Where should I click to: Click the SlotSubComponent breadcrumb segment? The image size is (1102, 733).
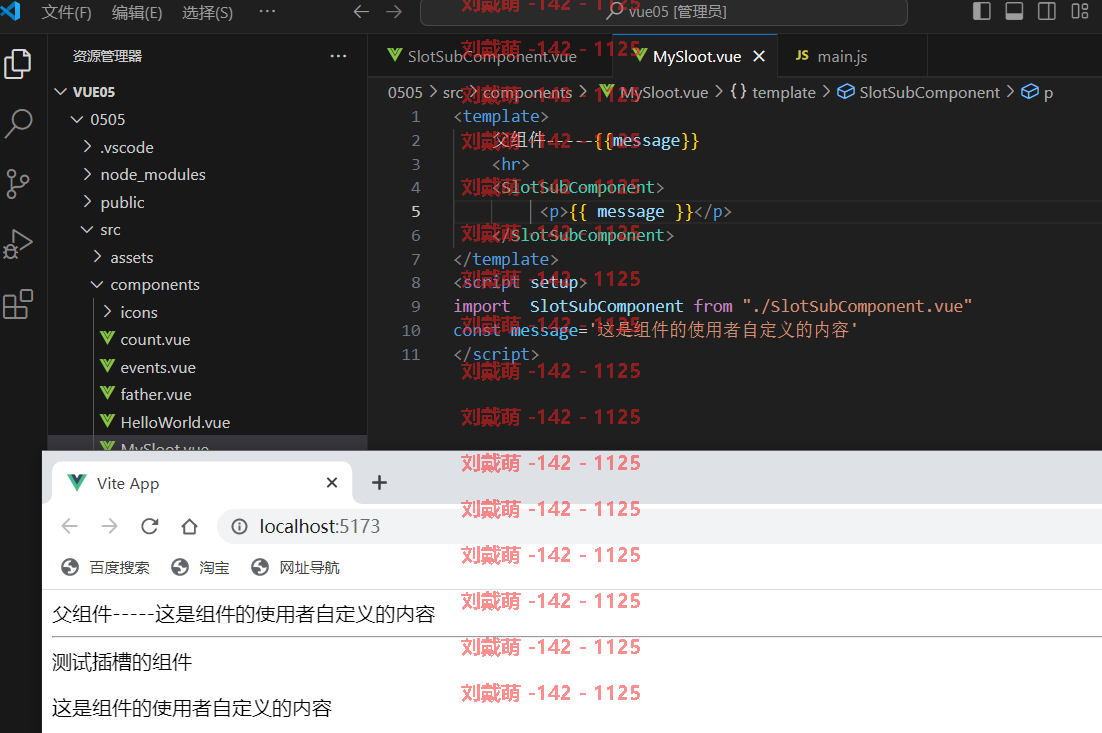(919, 93)
